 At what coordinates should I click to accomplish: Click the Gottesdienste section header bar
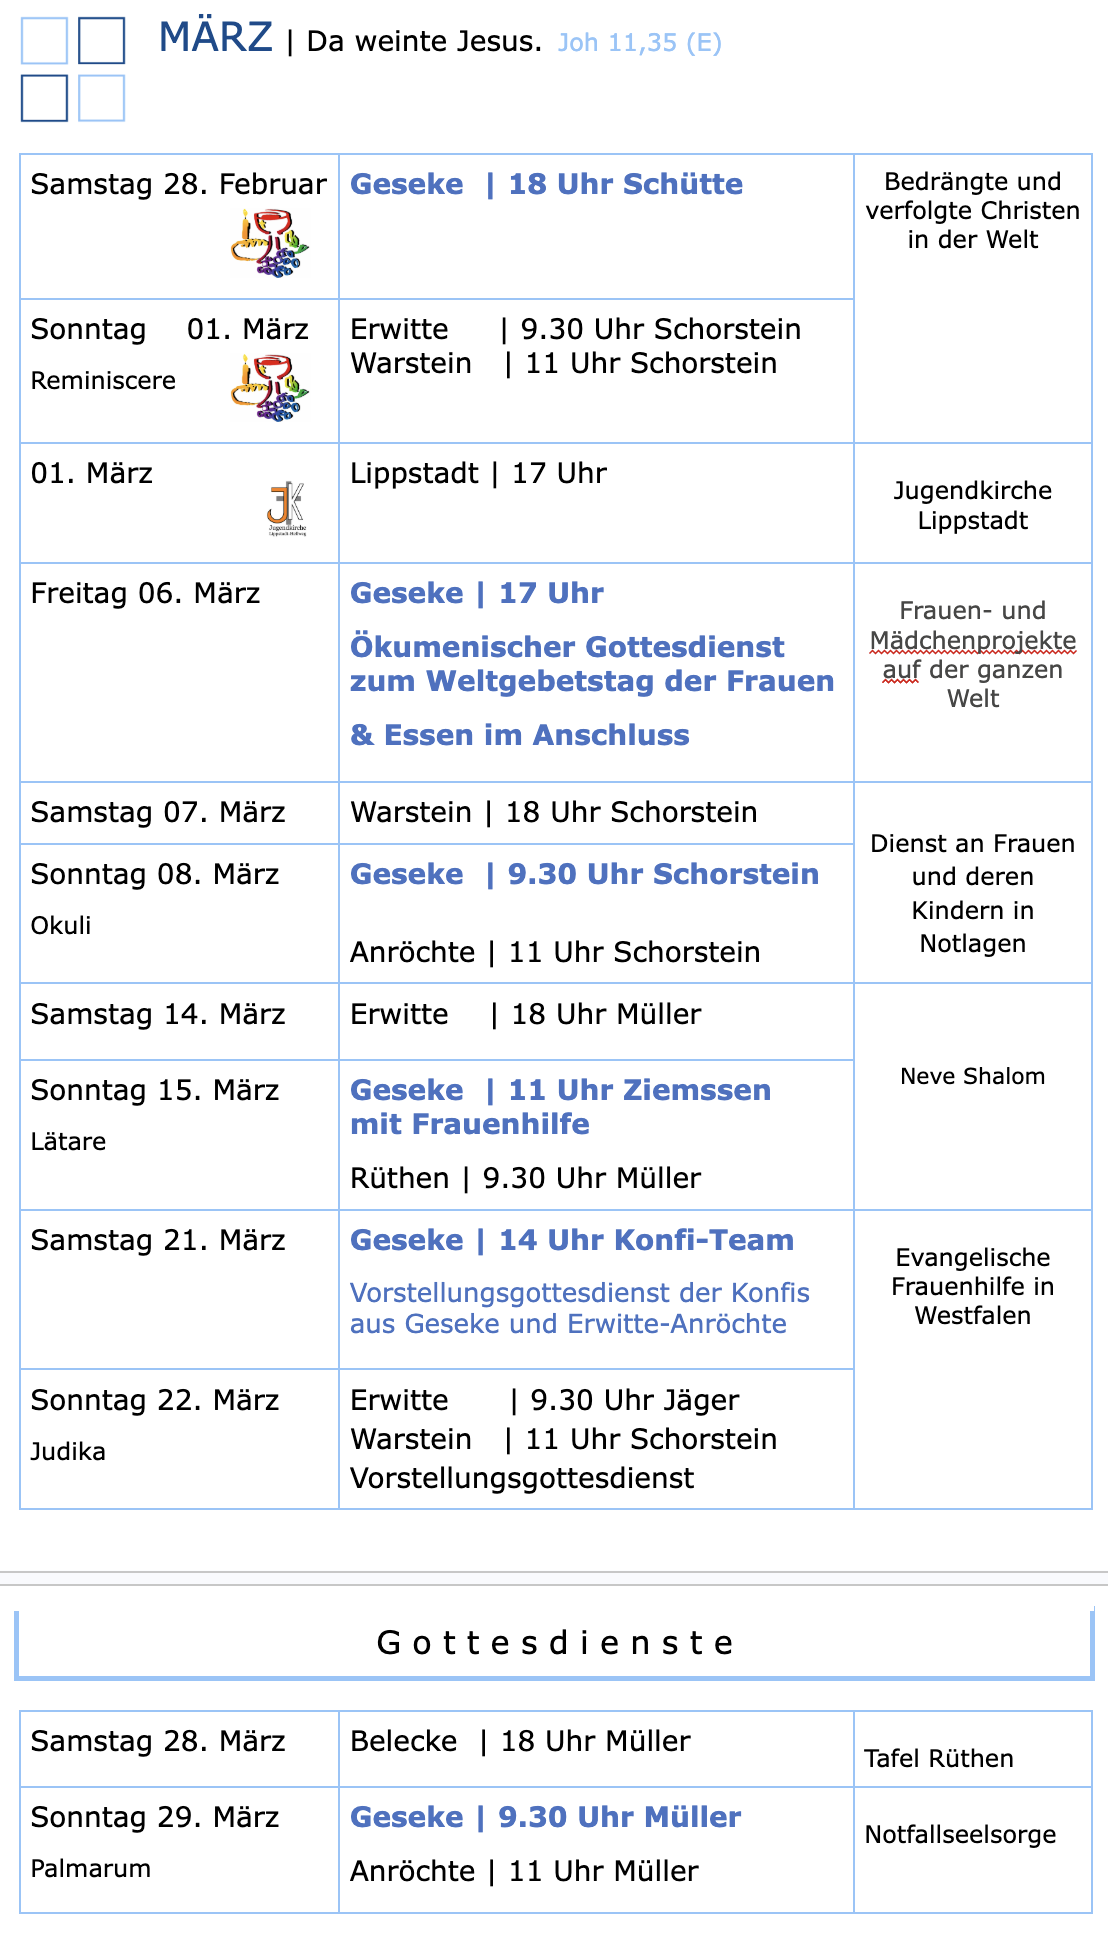click(554, 1643)
